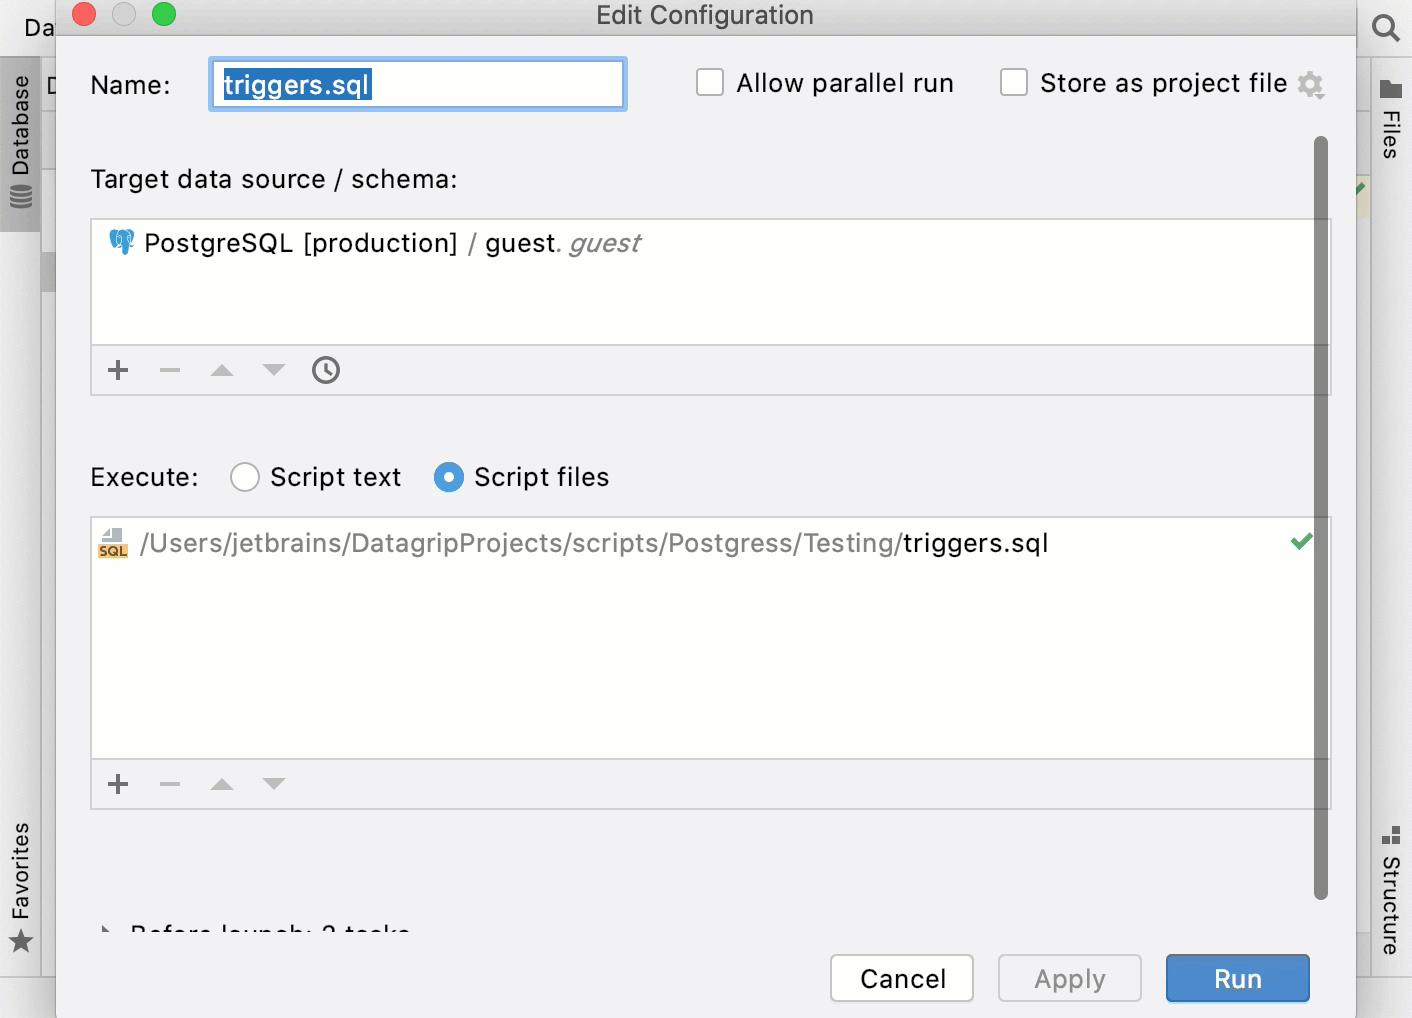Image resolution: width=1412 pixels, height=1018 pixels.
Task: Add another script file with plus icon
Action: pos(117,784)
